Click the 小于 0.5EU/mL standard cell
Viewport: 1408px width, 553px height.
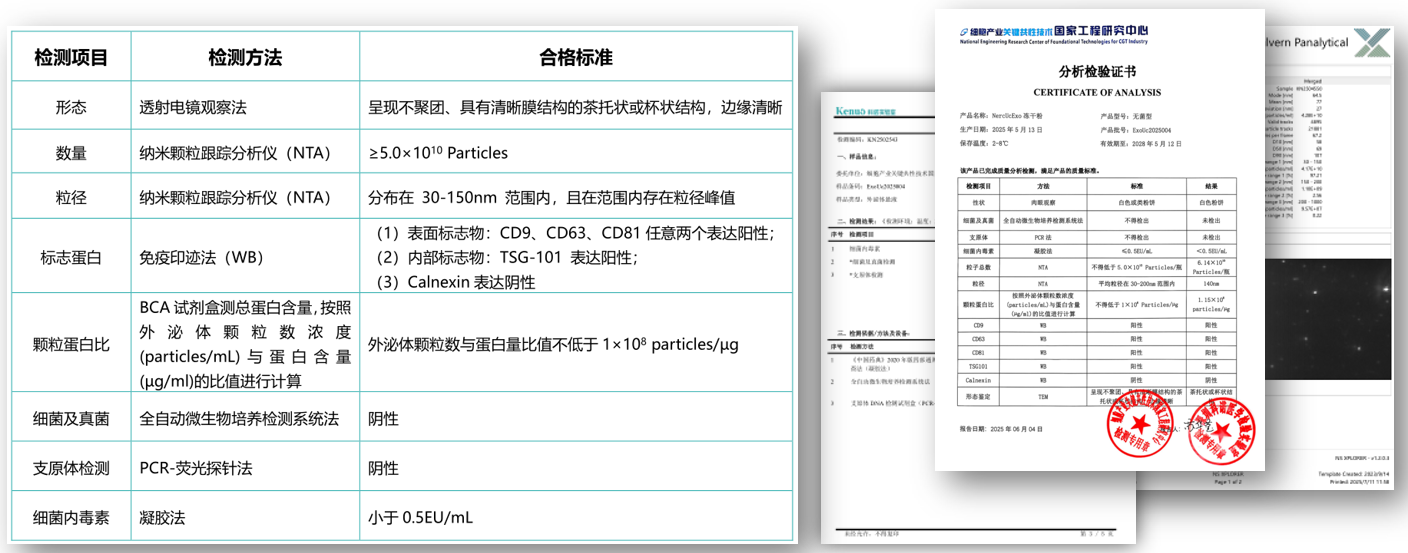click(420, 518)
